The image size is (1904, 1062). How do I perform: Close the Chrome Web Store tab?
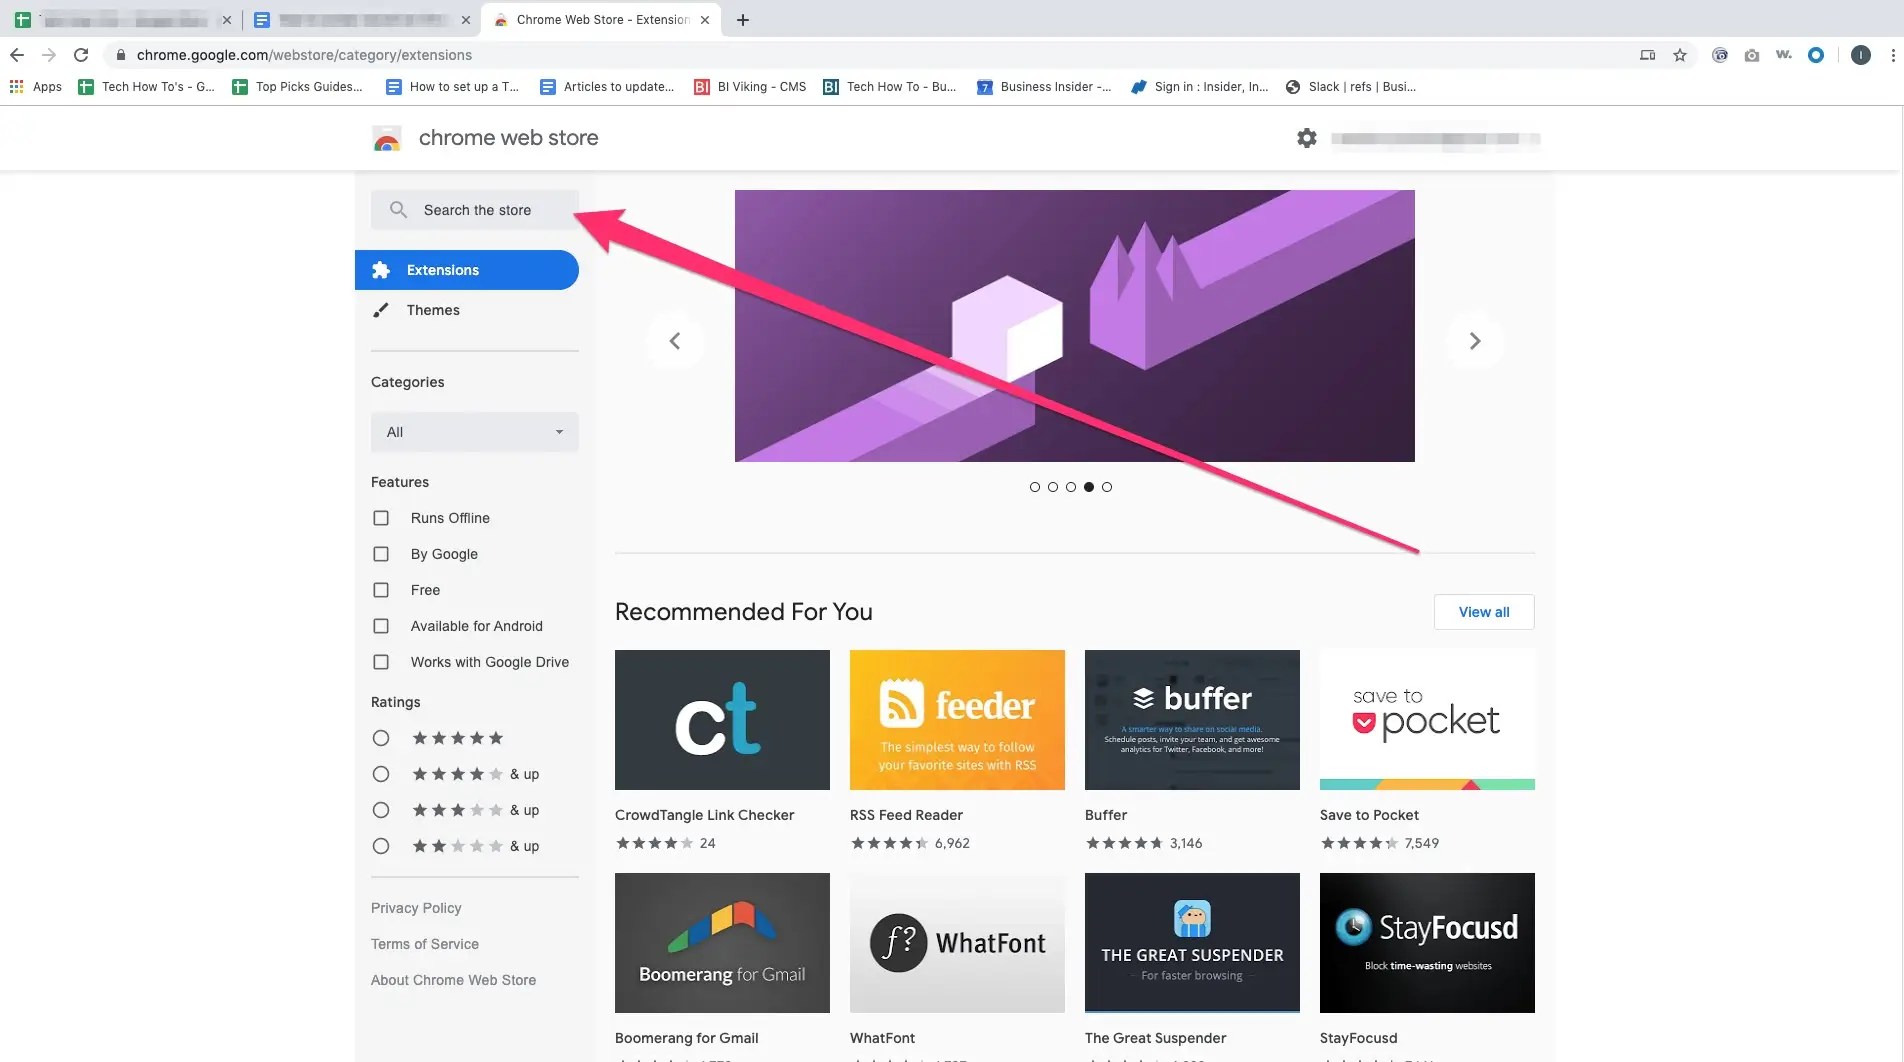pyautogui.click(x=705, y=20)
